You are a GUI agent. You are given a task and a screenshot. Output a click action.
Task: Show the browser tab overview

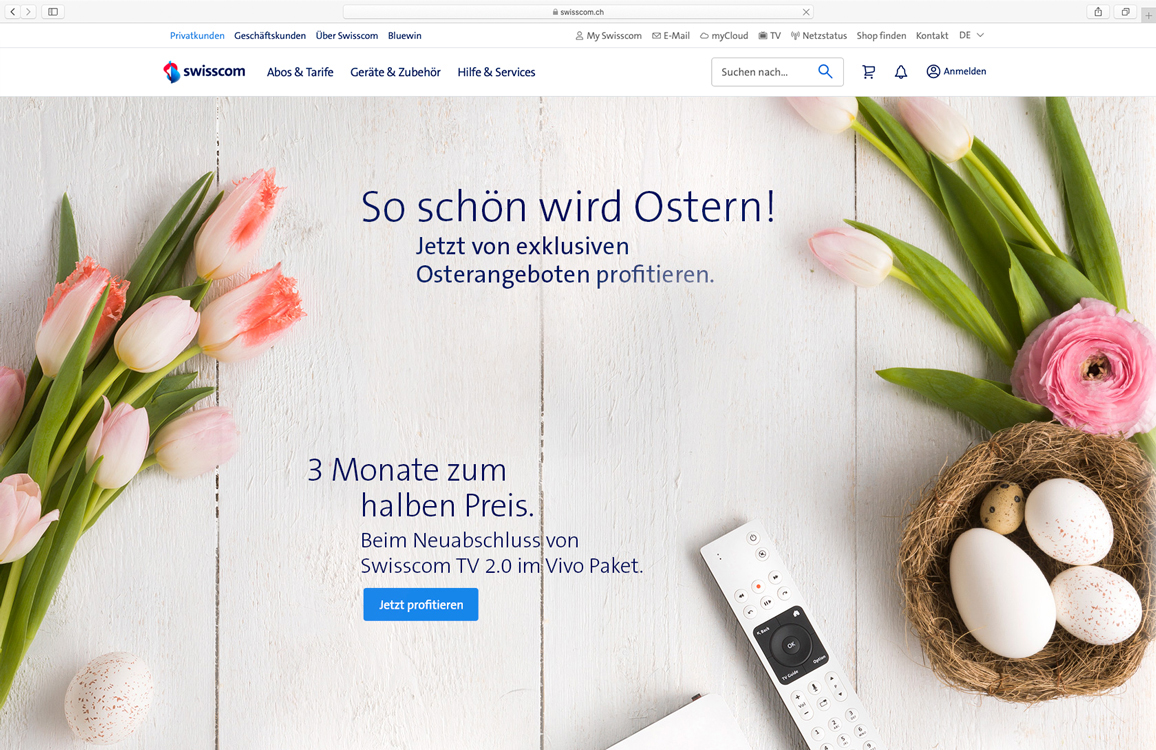tap(1125, 12)
